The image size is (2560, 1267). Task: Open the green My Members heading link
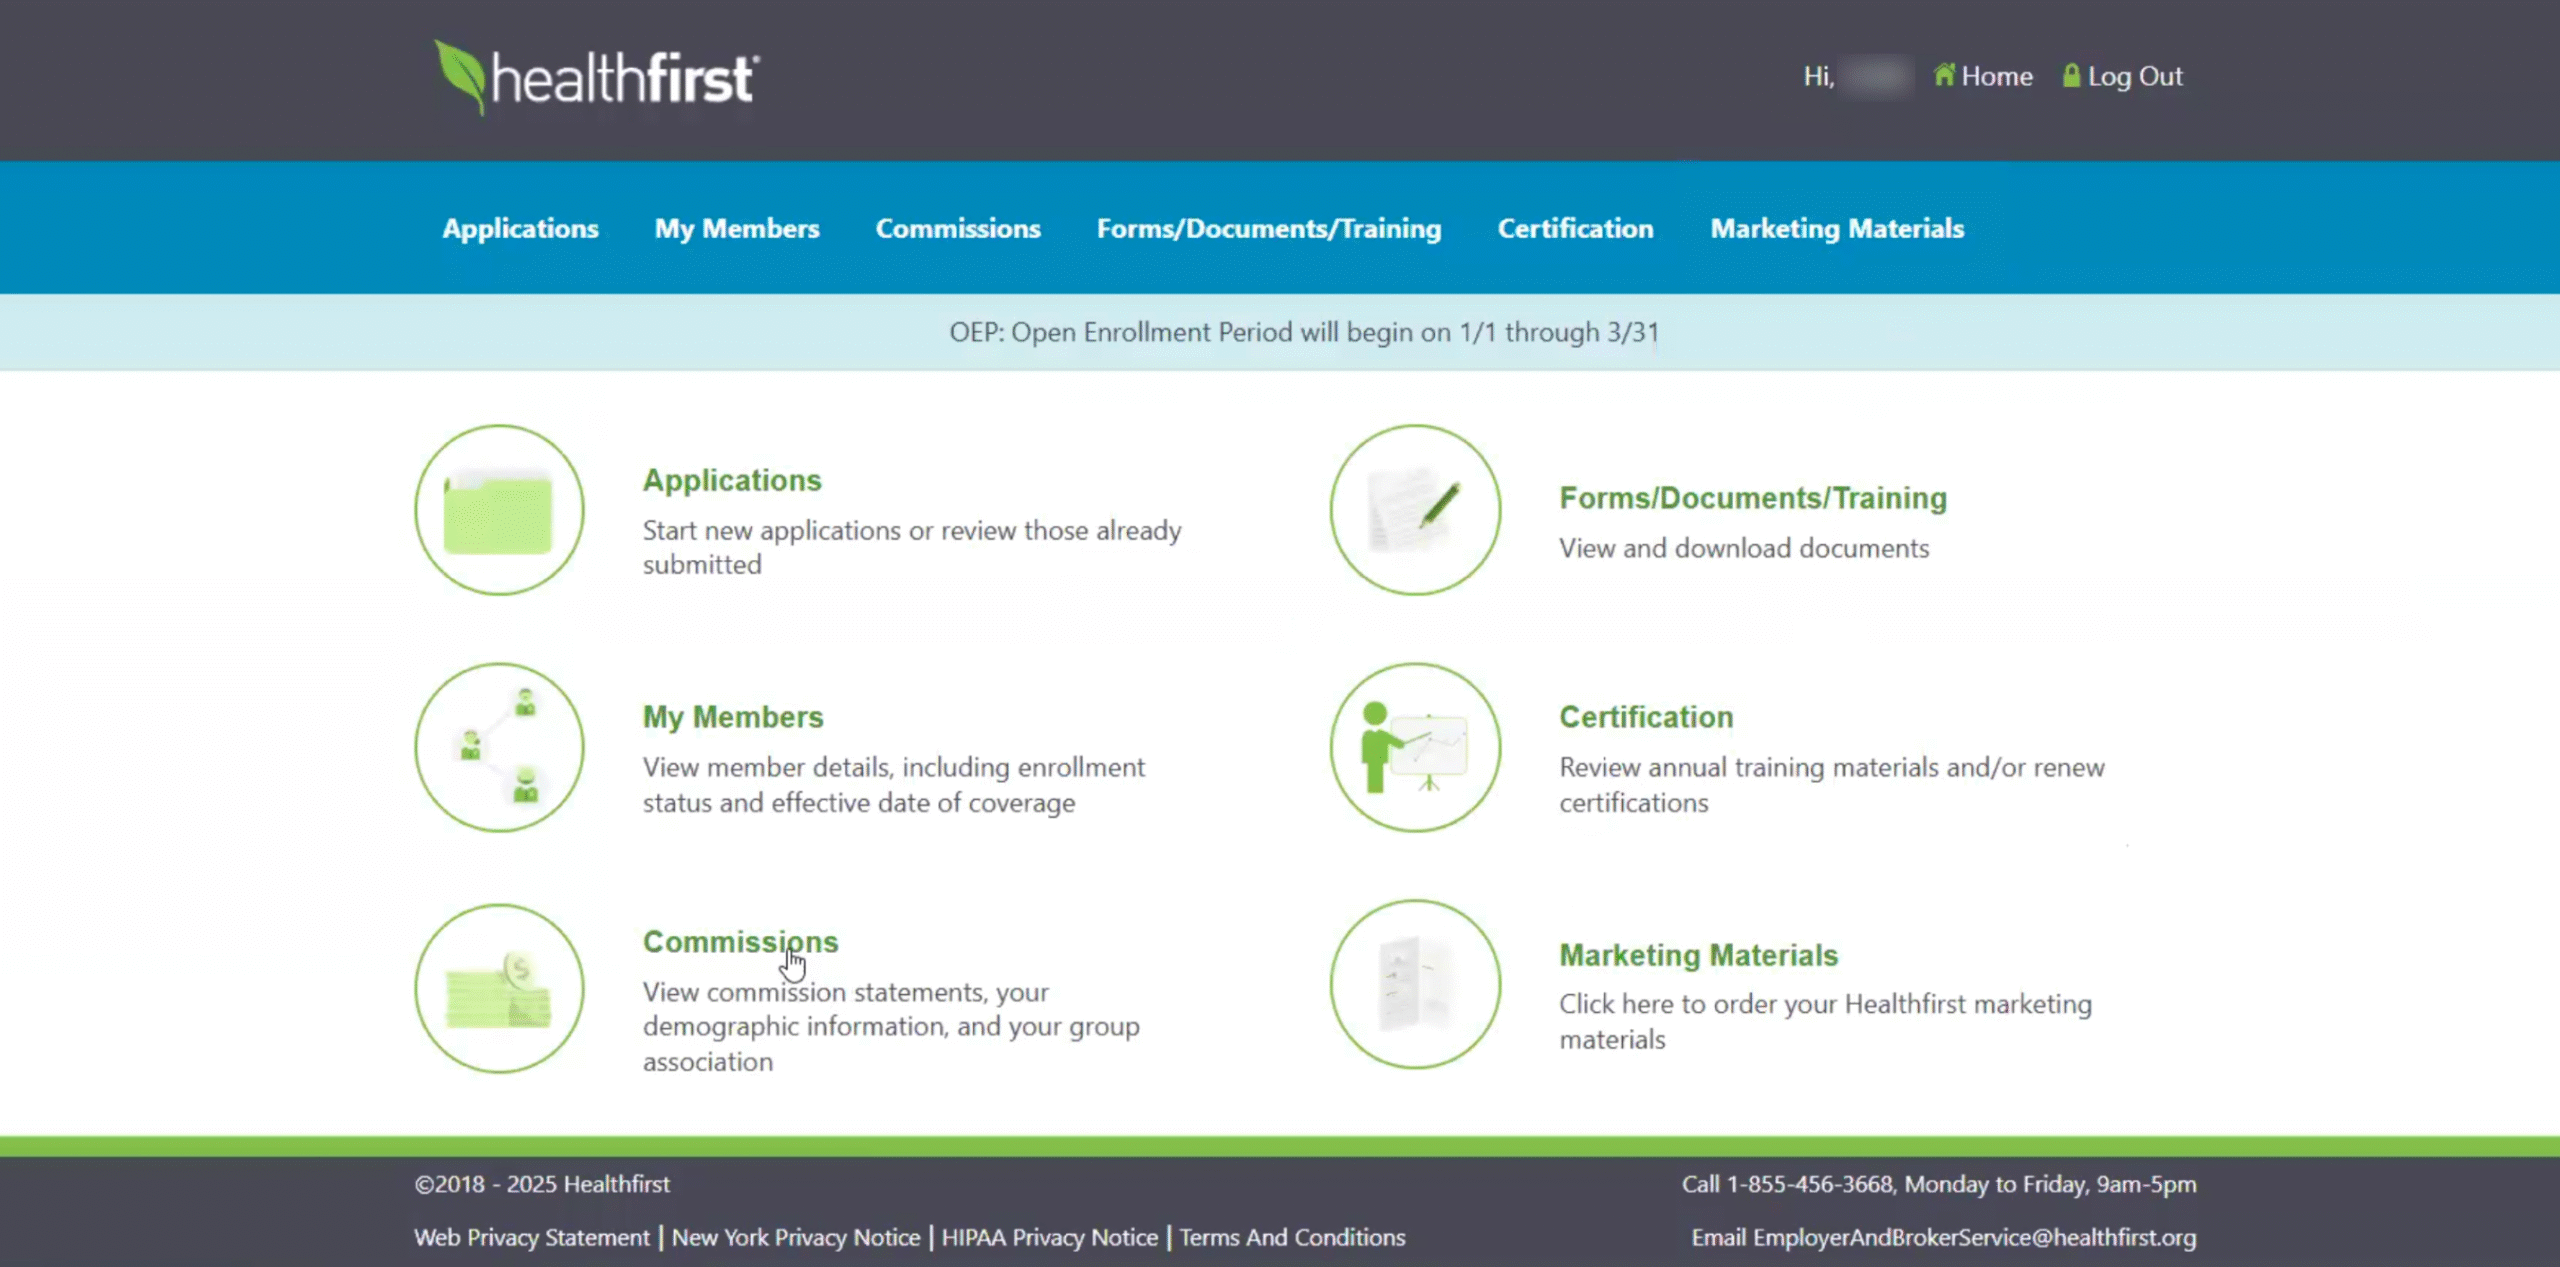(733, 717)
